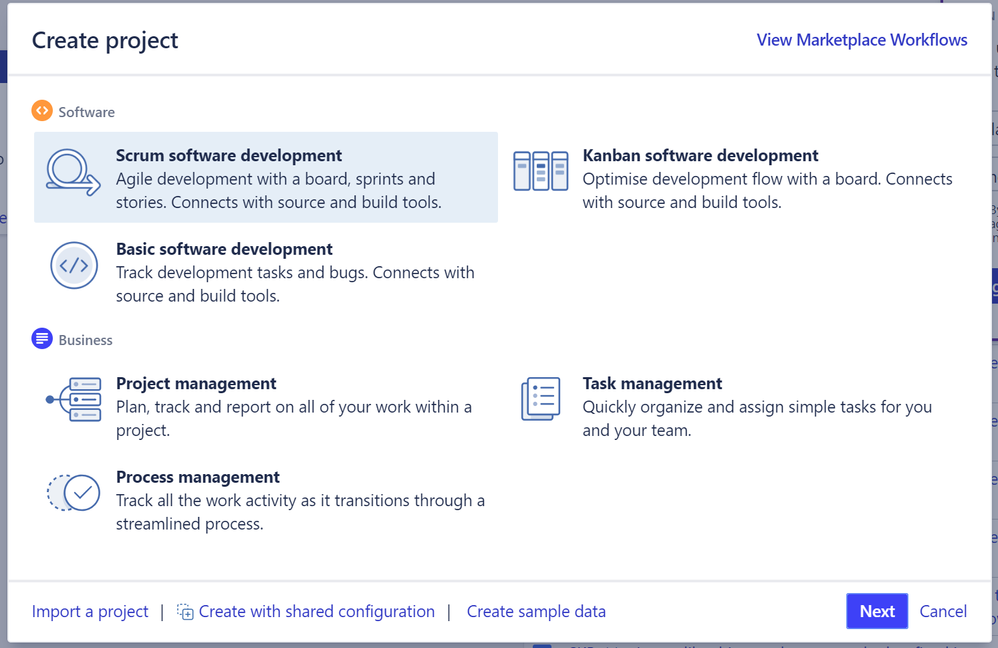Click the Basic software development code icon
This screenshot has height=648, width=998.
(74, 266)
